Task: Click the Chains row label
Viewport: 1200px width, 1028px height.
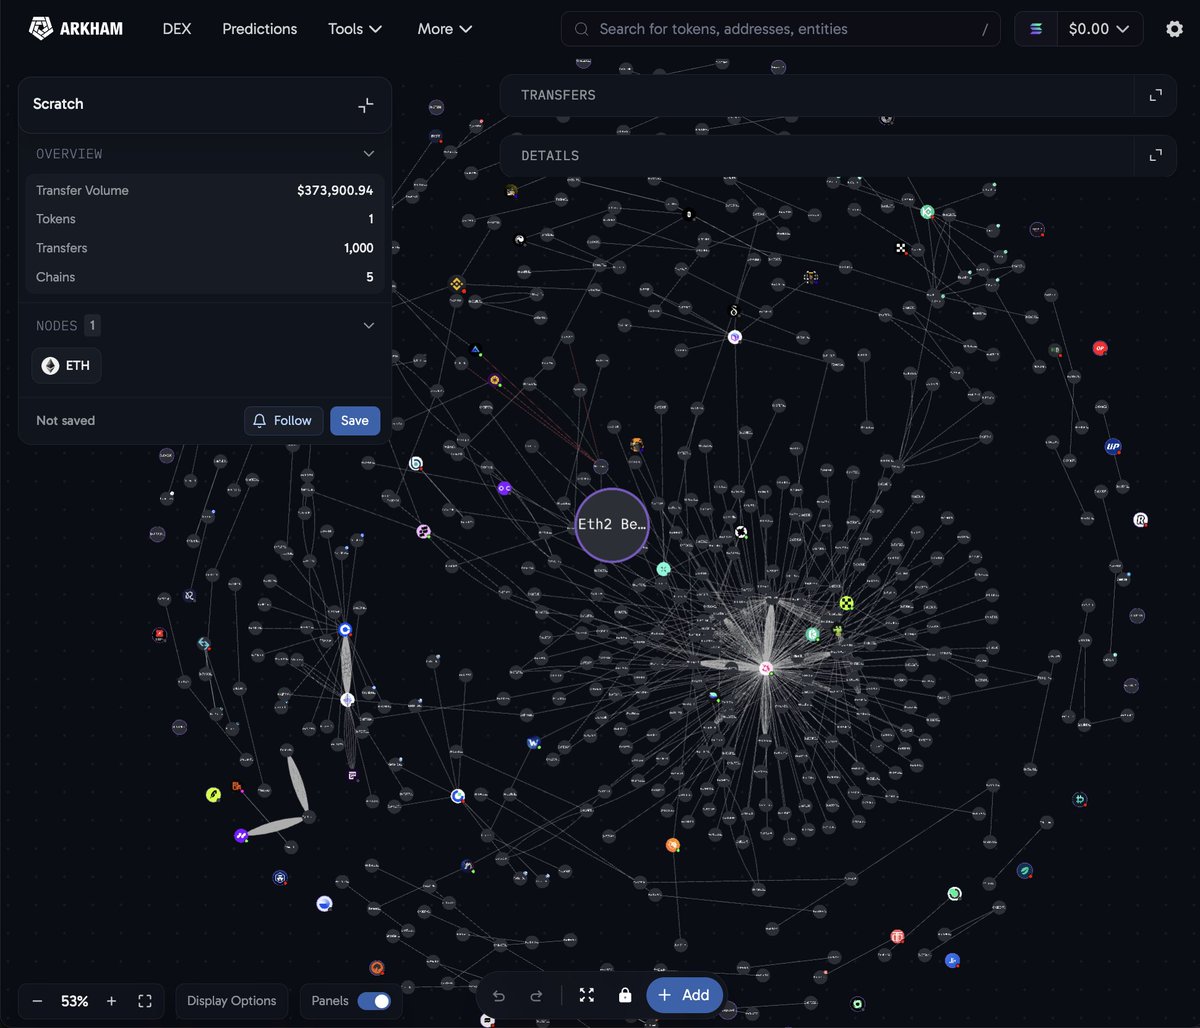Action: coord(56,277)
